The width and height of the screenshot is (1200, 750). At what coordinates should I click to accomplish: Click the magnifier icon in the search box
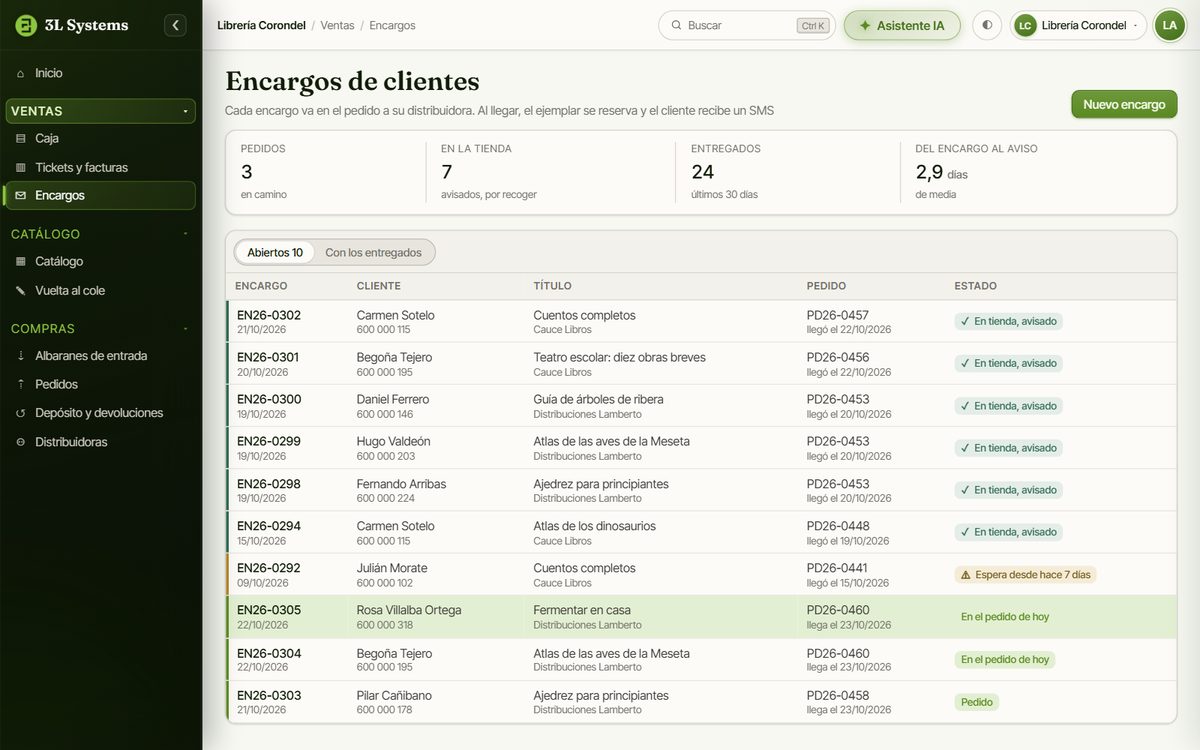click(x=676, y=25)
